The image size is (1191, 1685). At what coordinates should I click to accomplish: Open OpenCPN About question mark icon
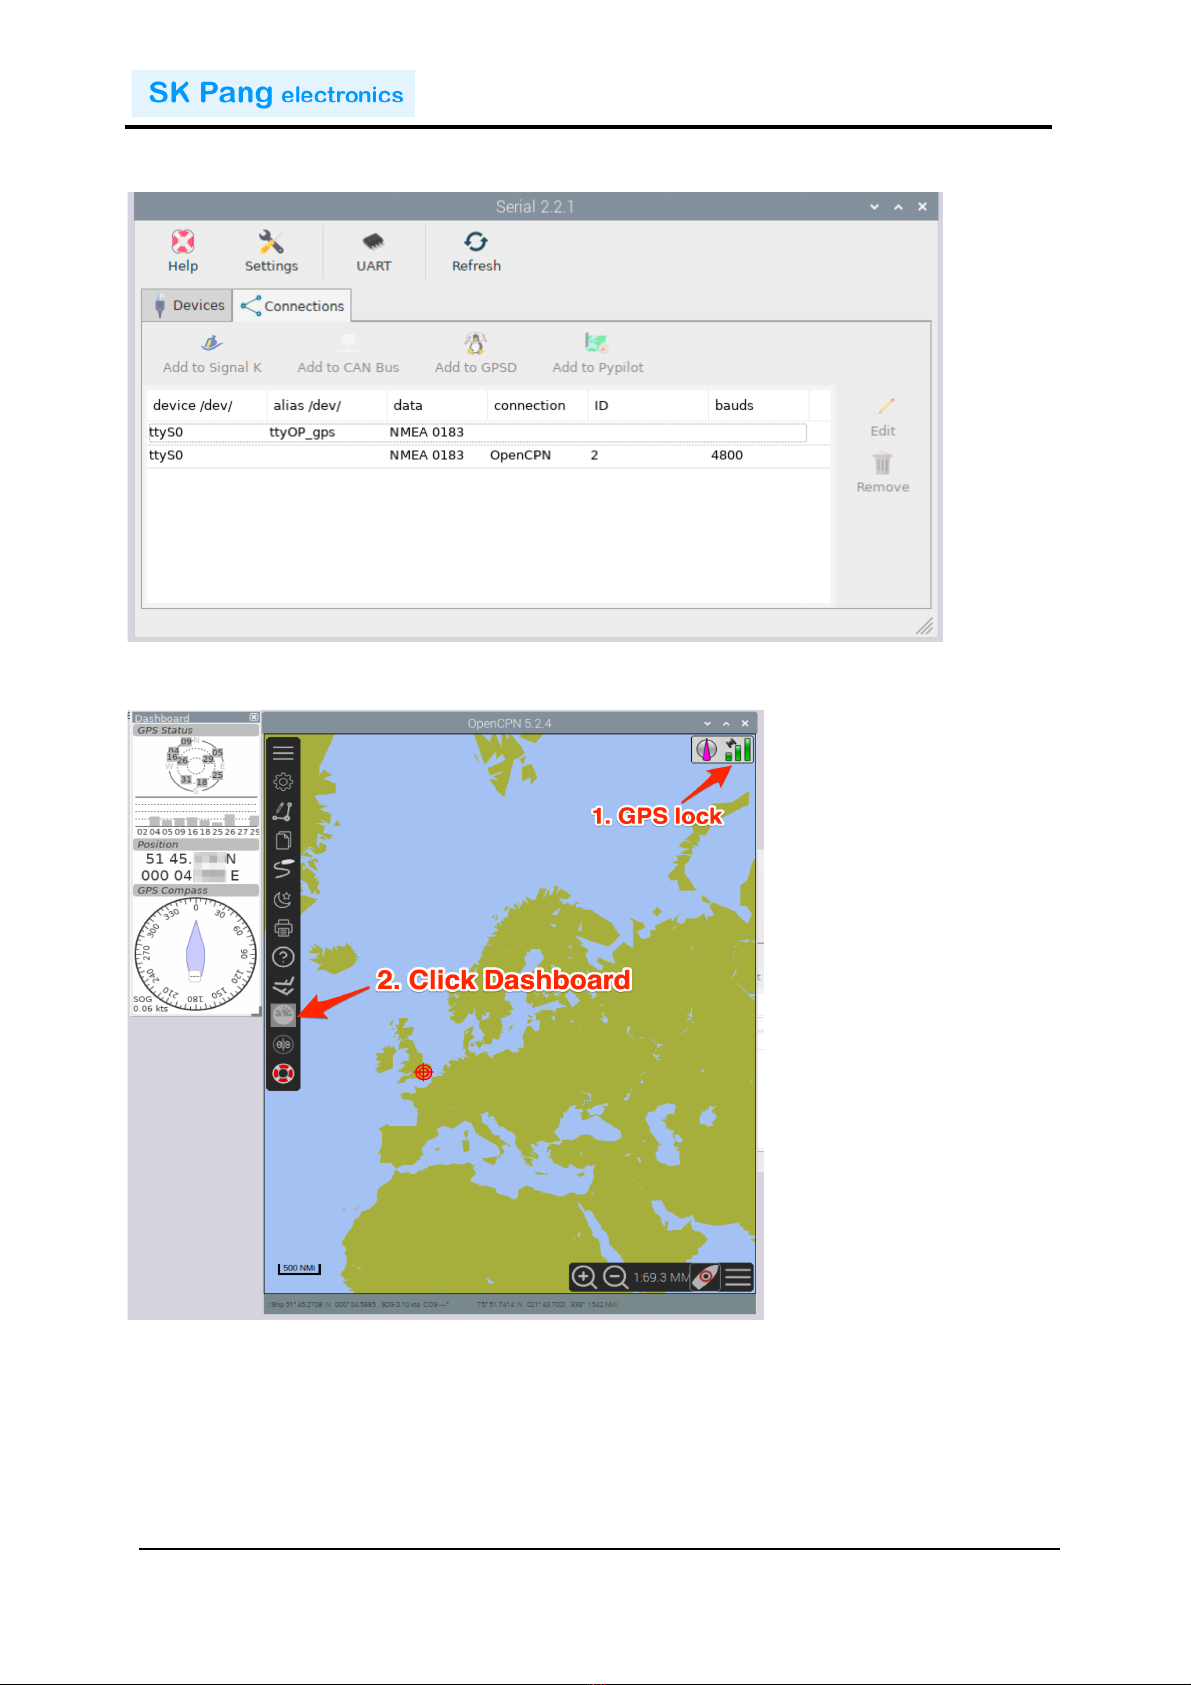[283, 957]
